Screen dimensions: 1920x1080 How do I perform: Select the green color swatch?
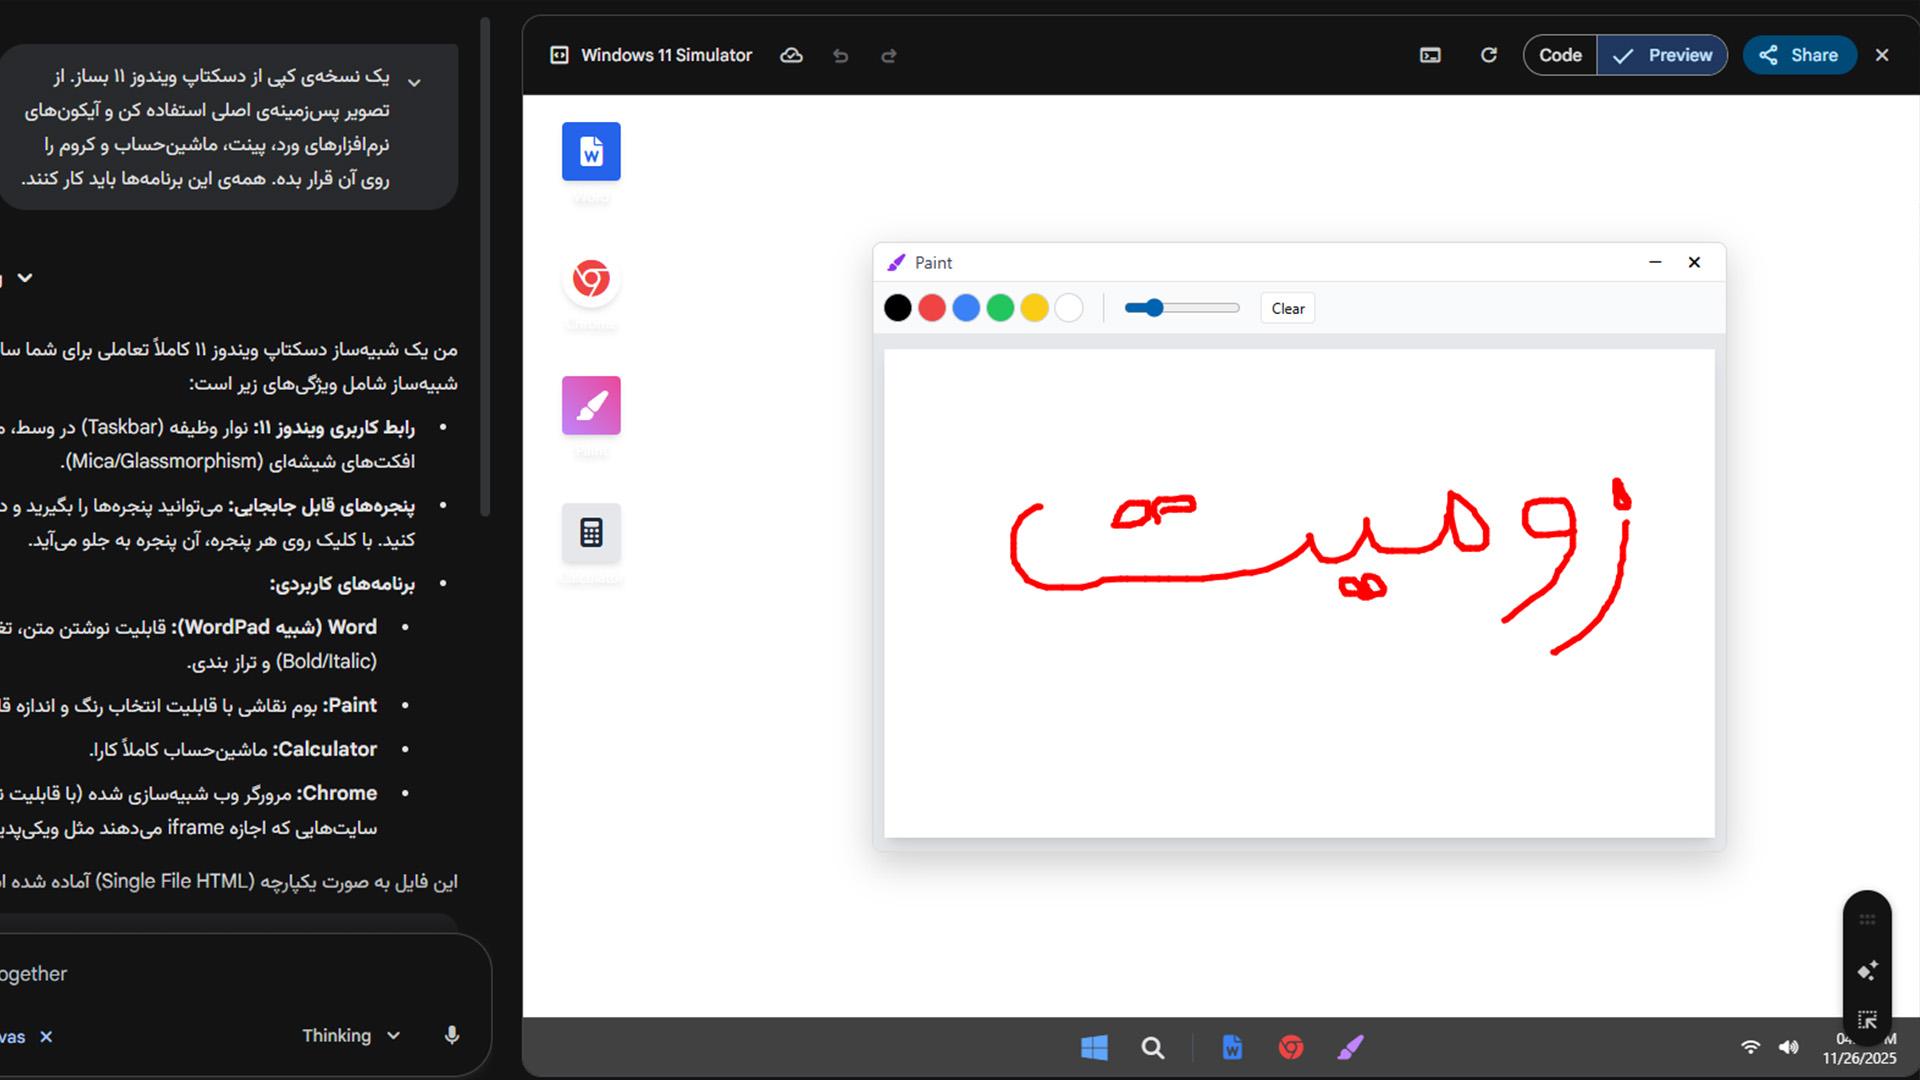pyautogui.click(x=1000, y=308)
